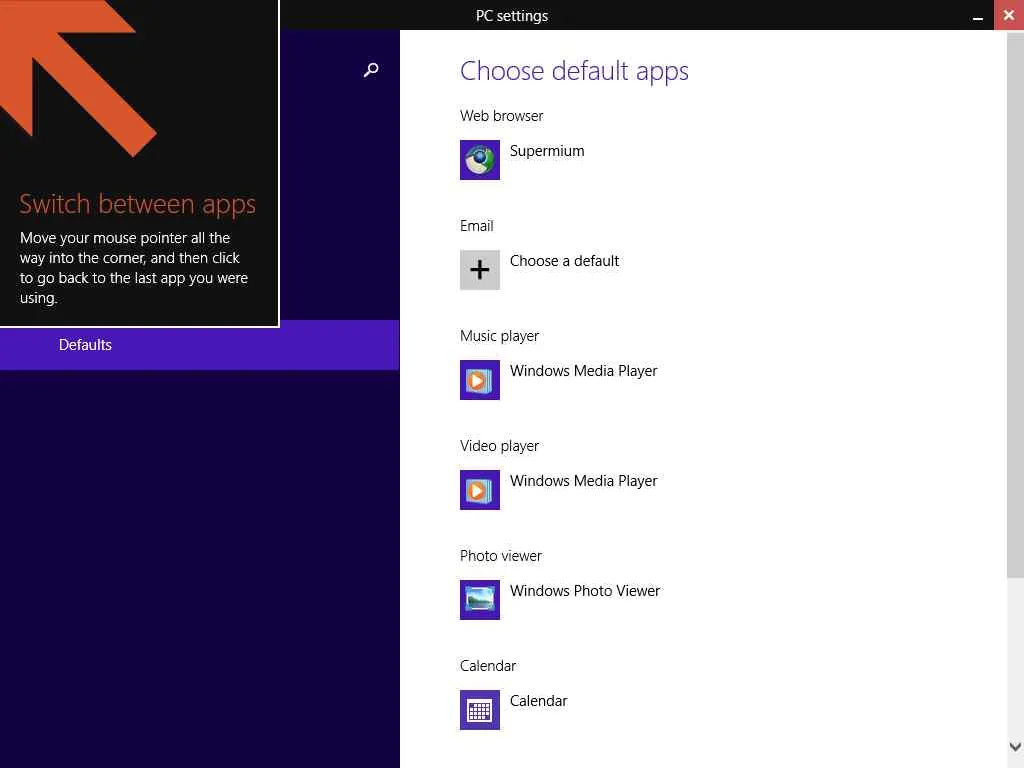The image size is (1024, 768).
Task: Select the Defaults item in the sidebar
Action: pyautogui.click(x=199, y=345)
